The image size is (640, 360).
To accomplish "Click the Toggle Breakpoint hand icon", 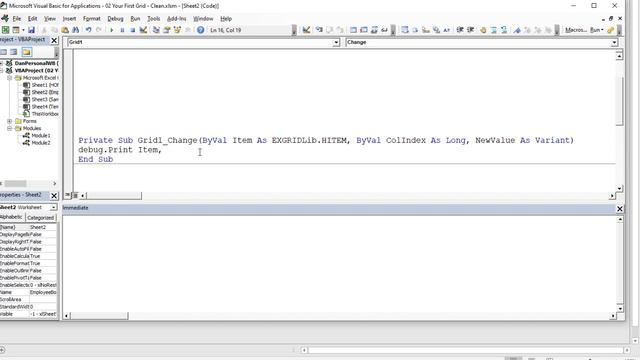I will (483, 30).
